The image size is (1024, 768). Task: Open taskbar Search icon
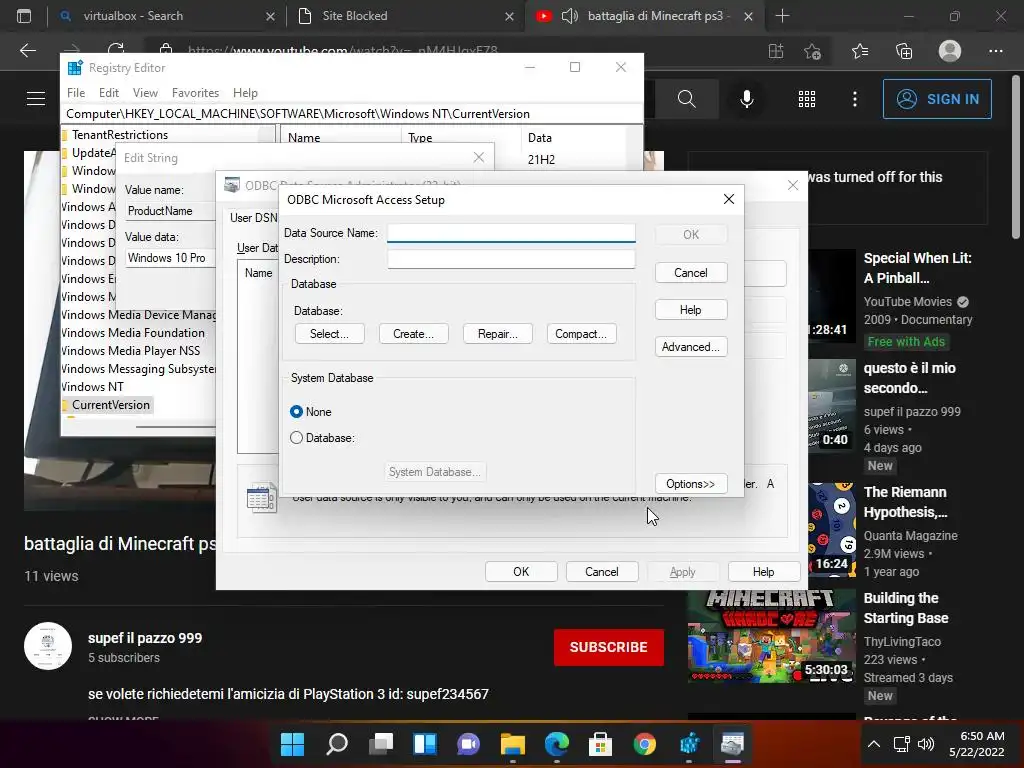point(337,744)
